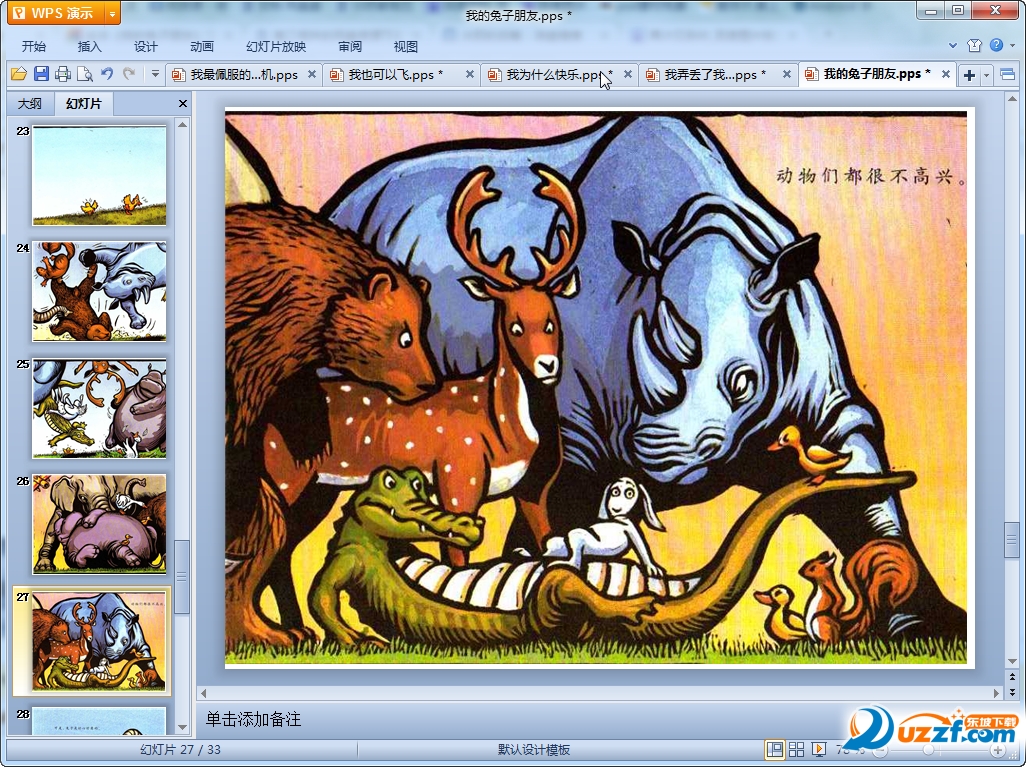Start slideshow from status bar icon
Screen dimensions: 1026x767
coord(818,749)
